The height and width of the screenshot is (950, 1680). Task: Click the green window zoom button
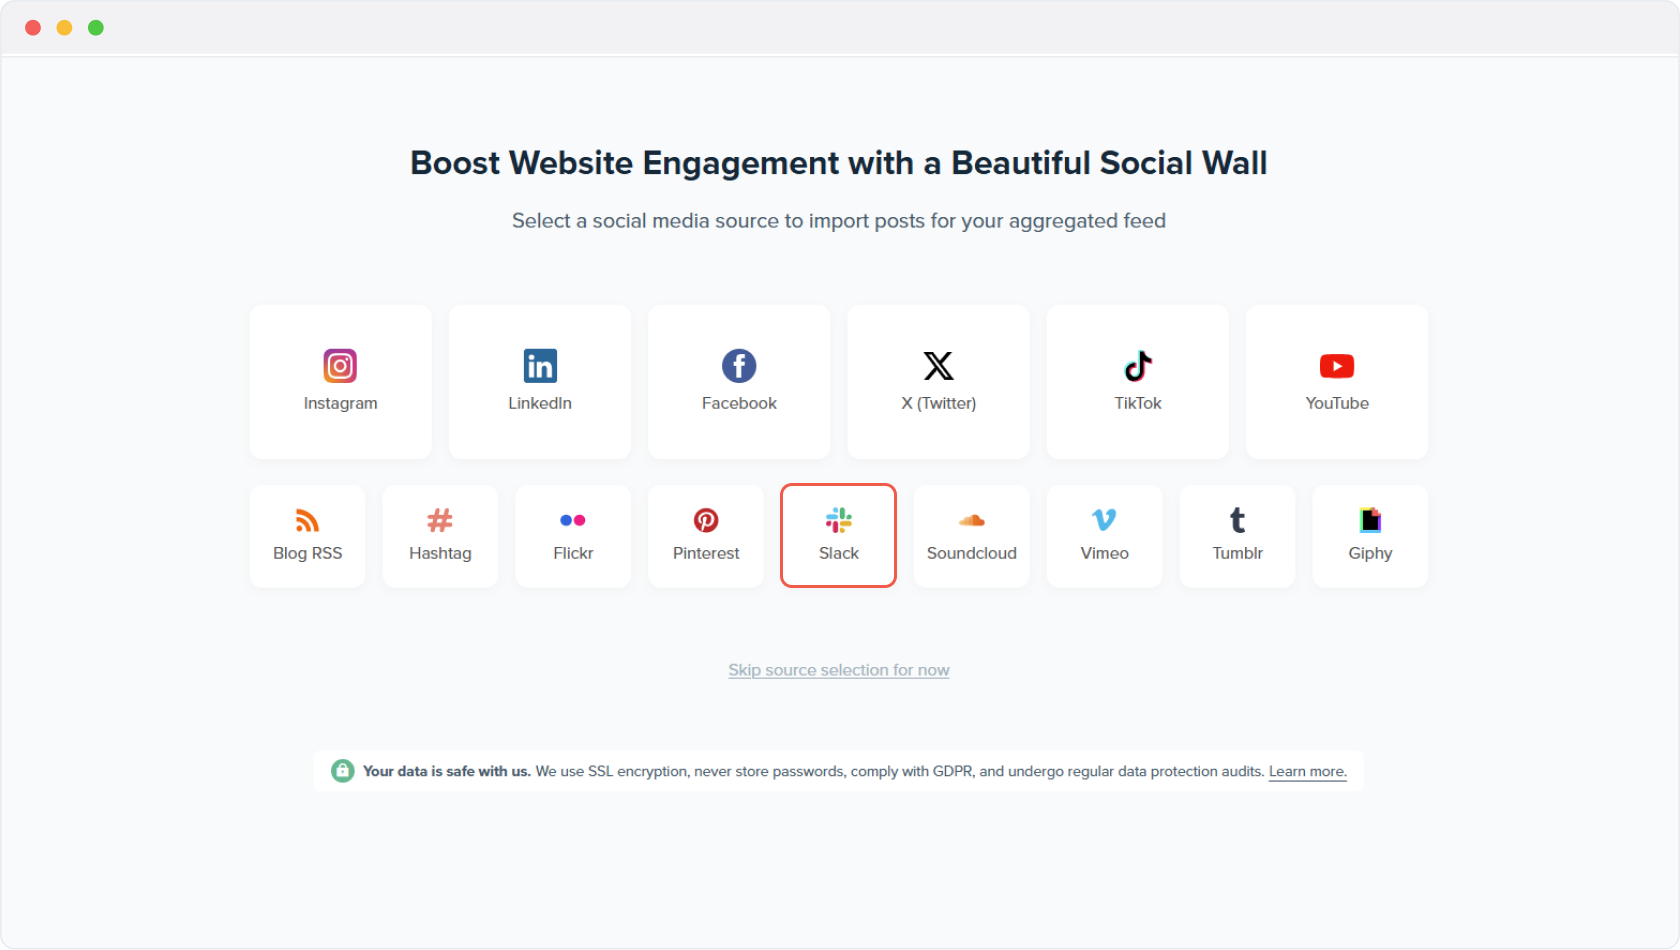(96, 28)
